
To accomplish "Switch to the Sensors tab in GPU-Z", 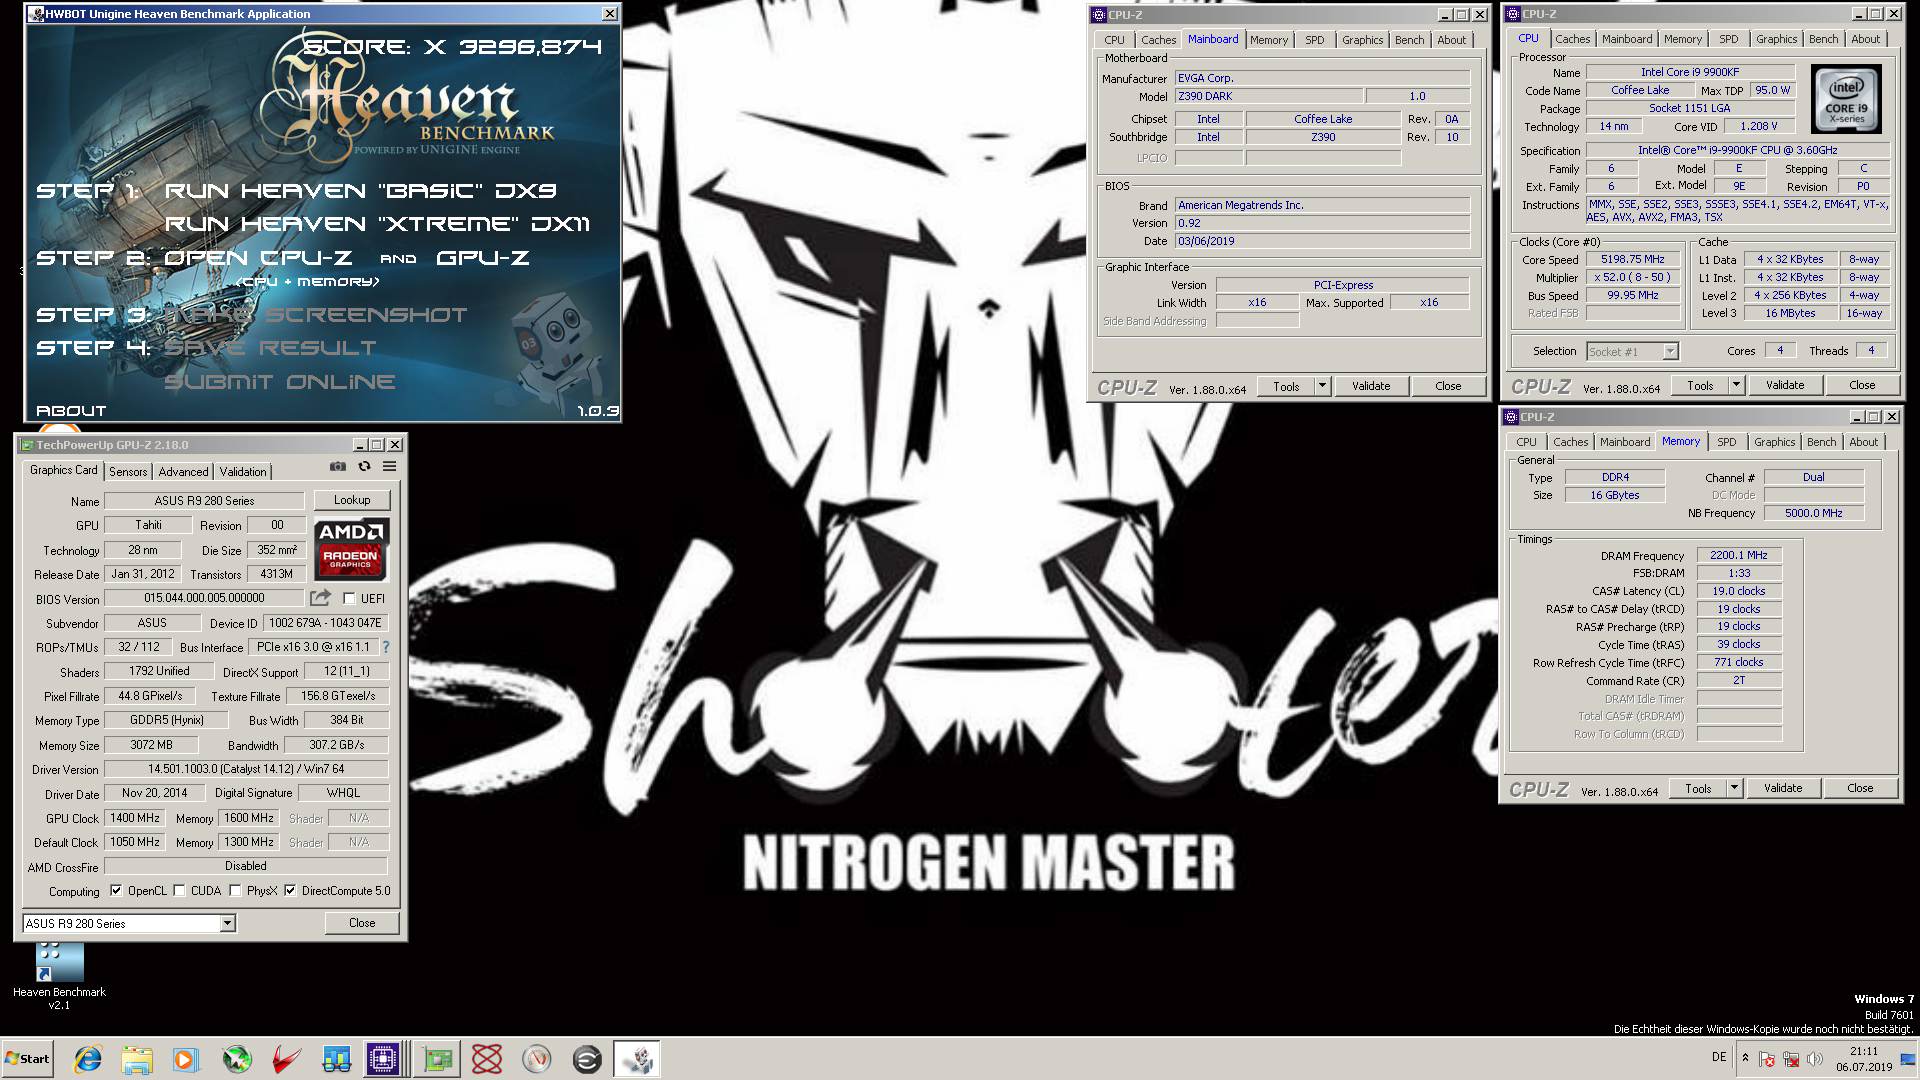I will click(128, 471).
